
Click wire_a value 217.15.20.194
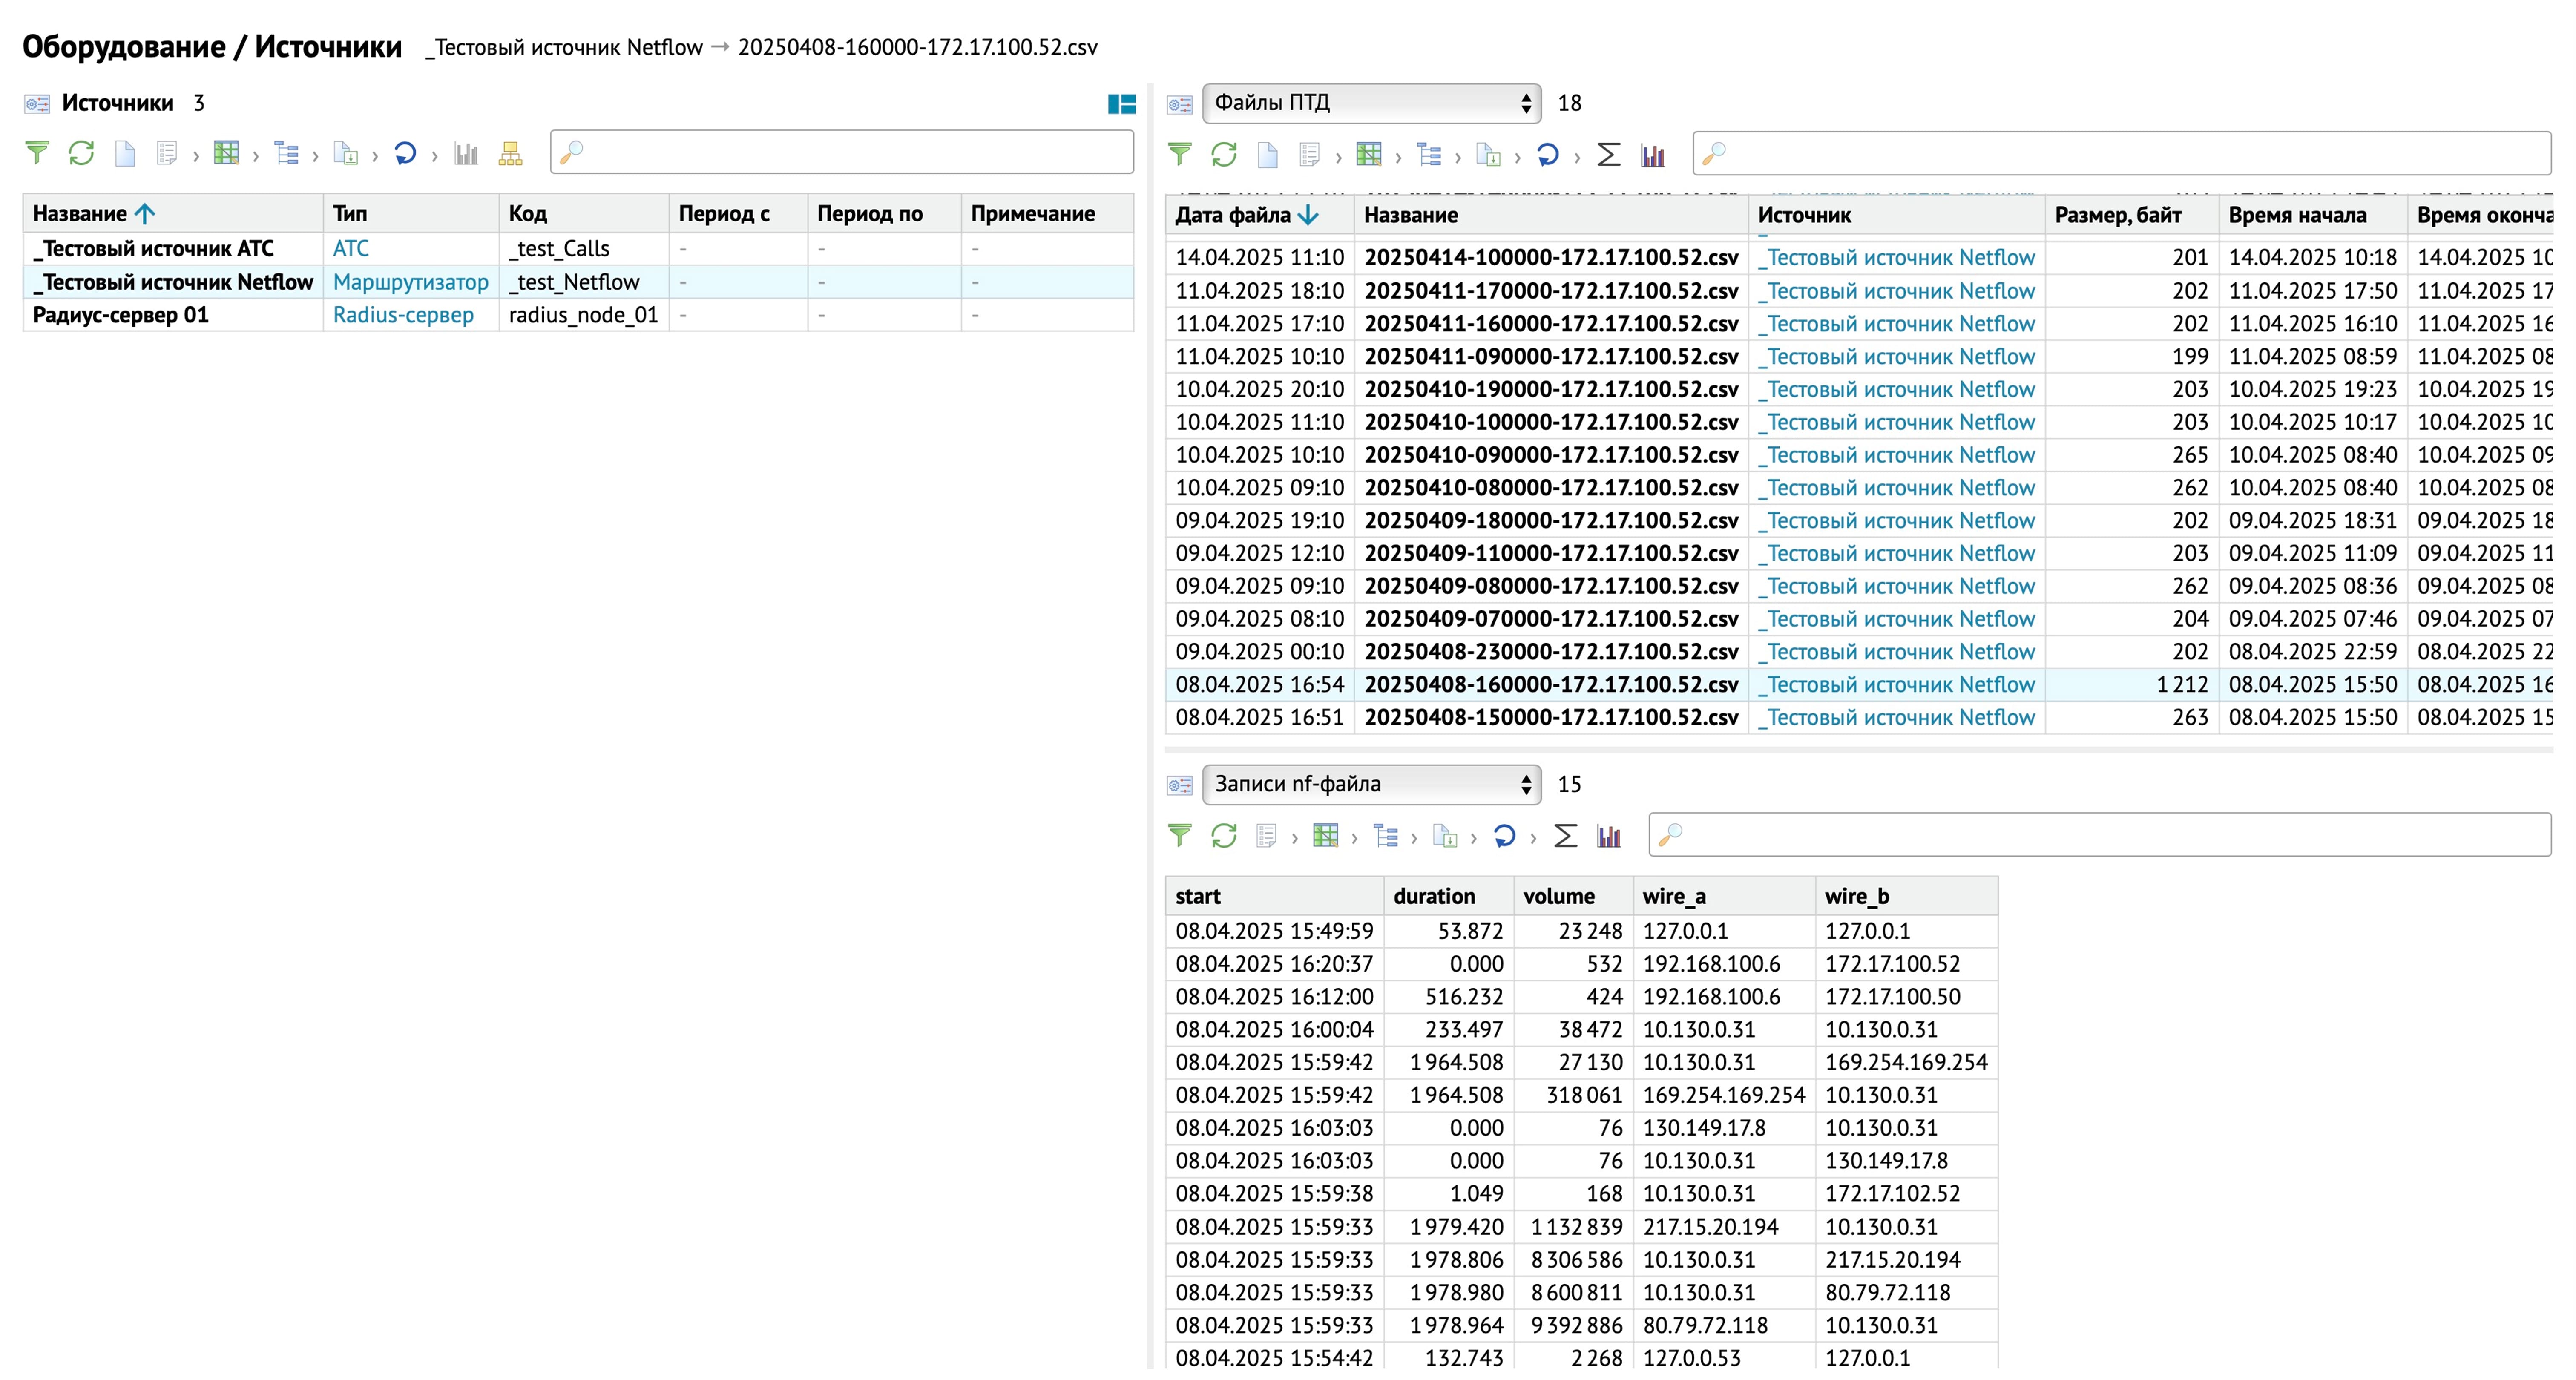(1710, 1227)
